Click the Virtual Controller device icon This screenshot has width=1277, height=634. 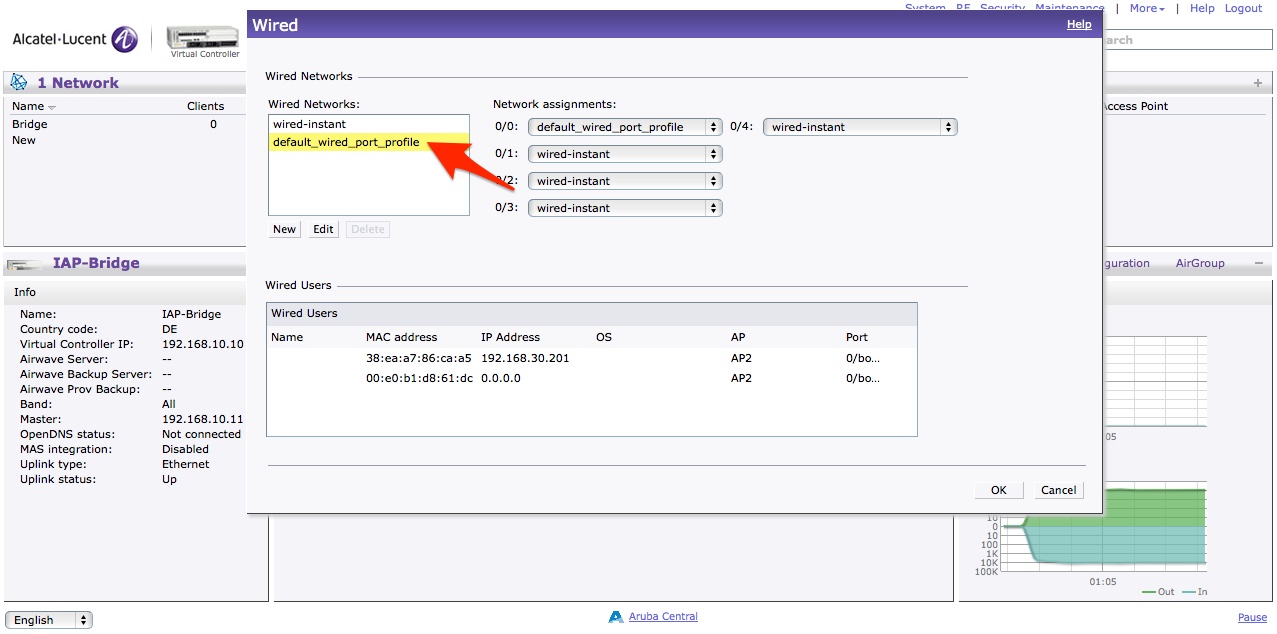pos(204,38)
